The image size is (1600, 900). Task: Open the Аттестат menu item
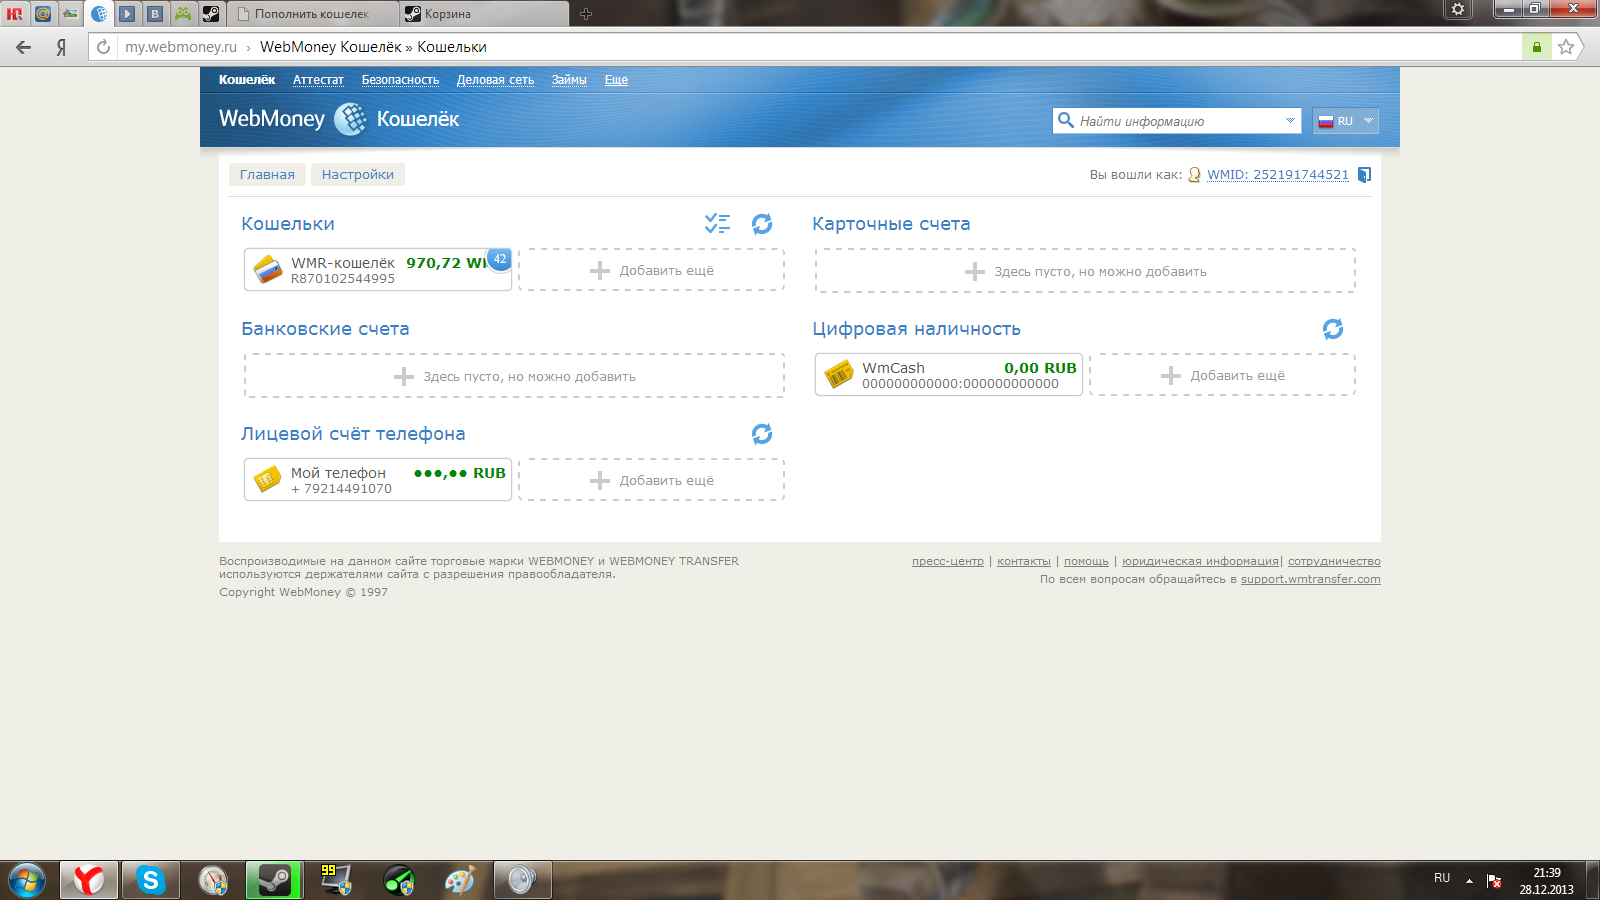click(x=318, y=80)
